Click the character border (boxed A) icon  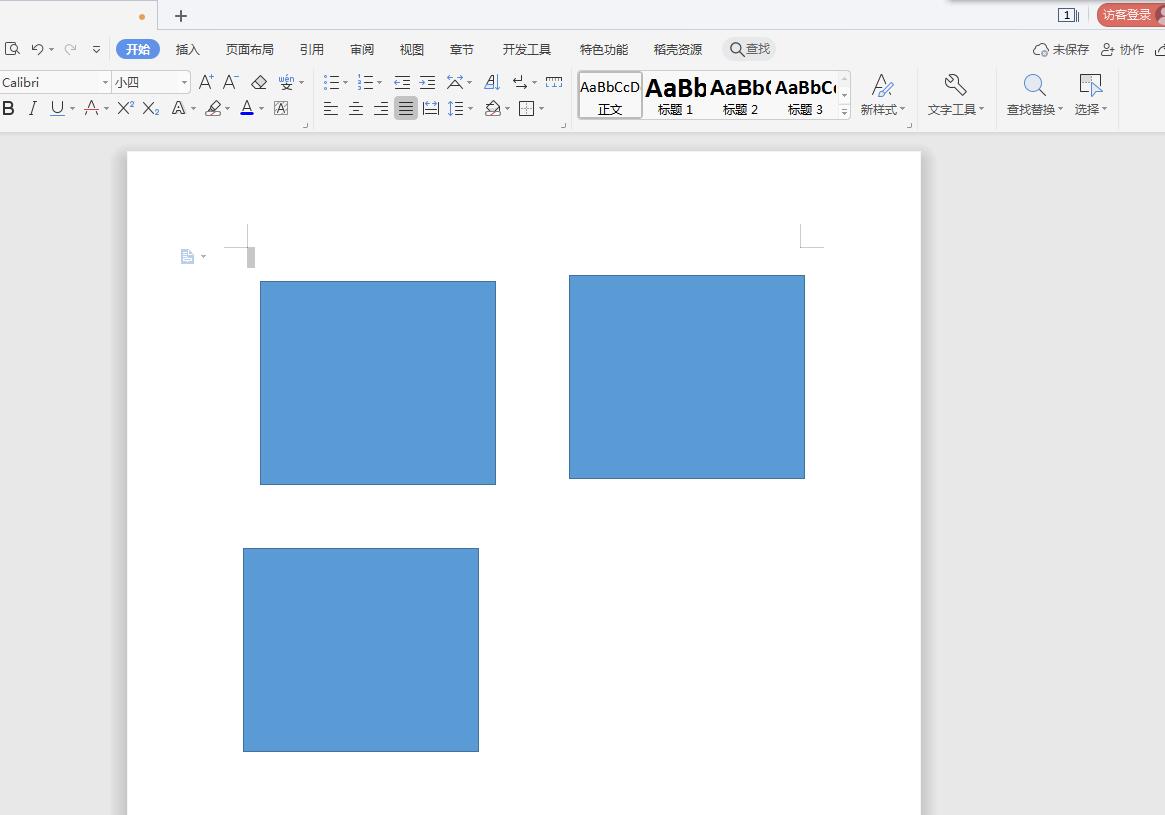(281, 108)
